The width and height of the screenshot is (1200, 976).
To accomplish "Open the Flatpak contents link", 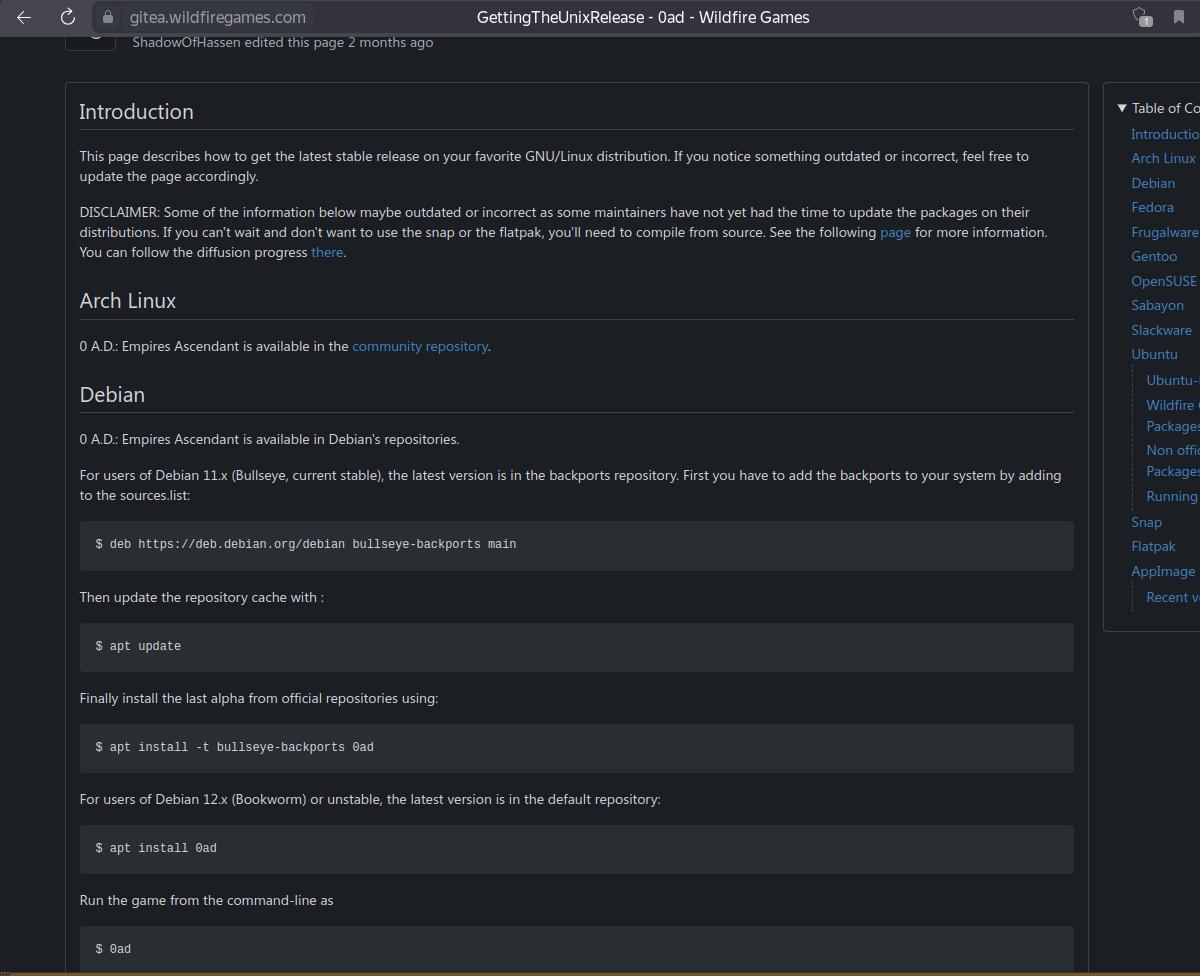I will pyautogui.click(x=1153, y=546).
